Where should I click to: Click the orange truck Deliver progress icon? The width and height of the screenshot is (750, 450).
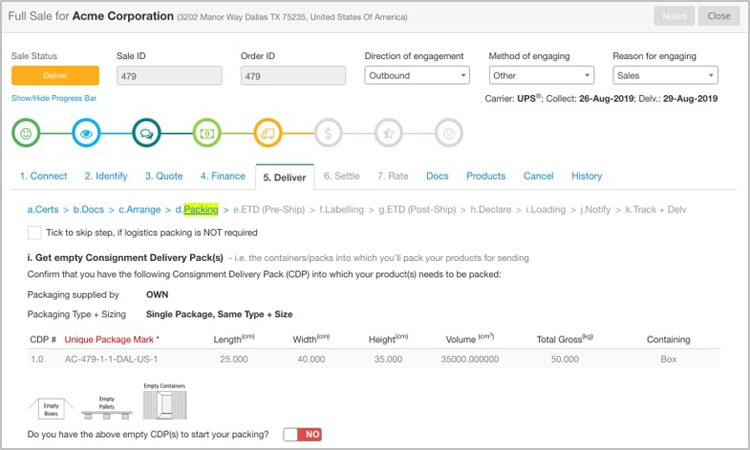tap(268, 133)
